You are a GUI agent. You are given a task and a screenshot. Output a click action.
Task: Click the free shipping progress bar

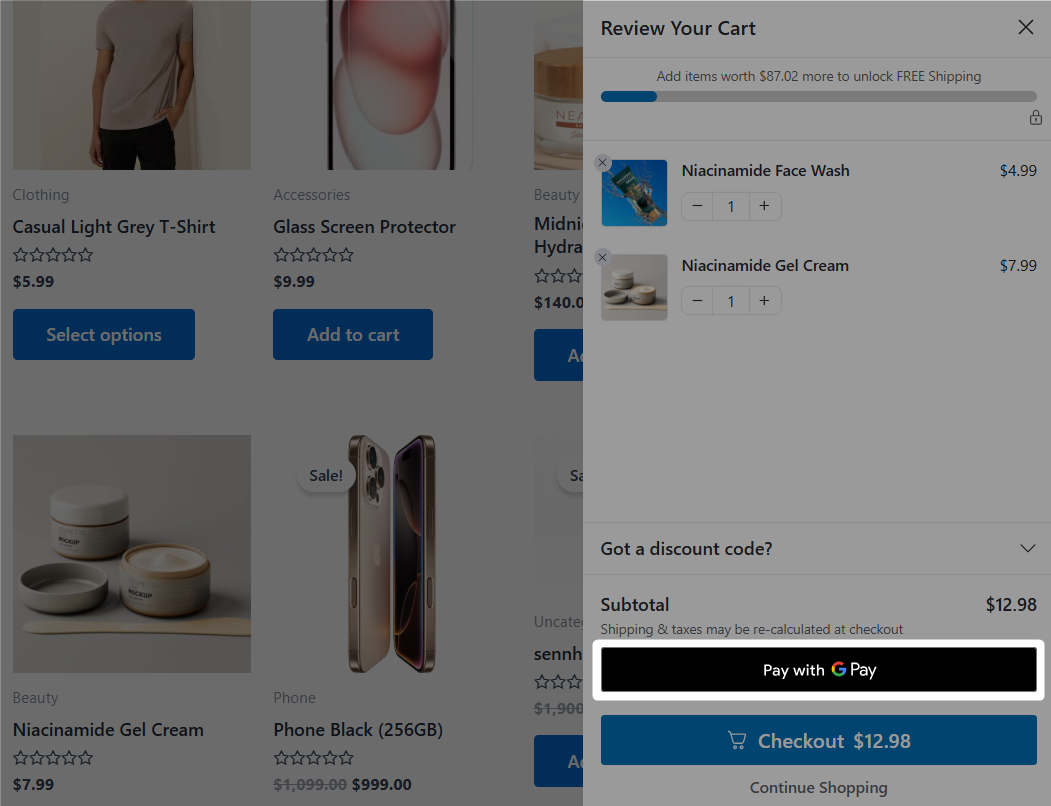pyautogui.click(x=818, y=97)
